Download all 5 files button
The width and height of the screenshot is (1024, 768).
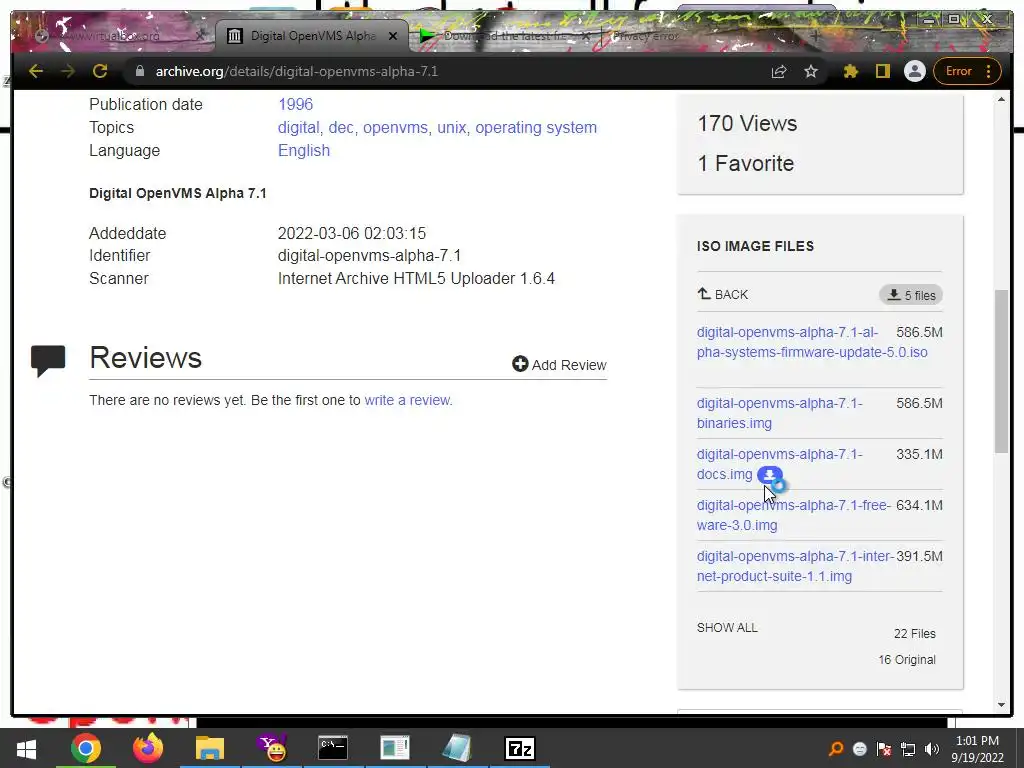(910, 295)
